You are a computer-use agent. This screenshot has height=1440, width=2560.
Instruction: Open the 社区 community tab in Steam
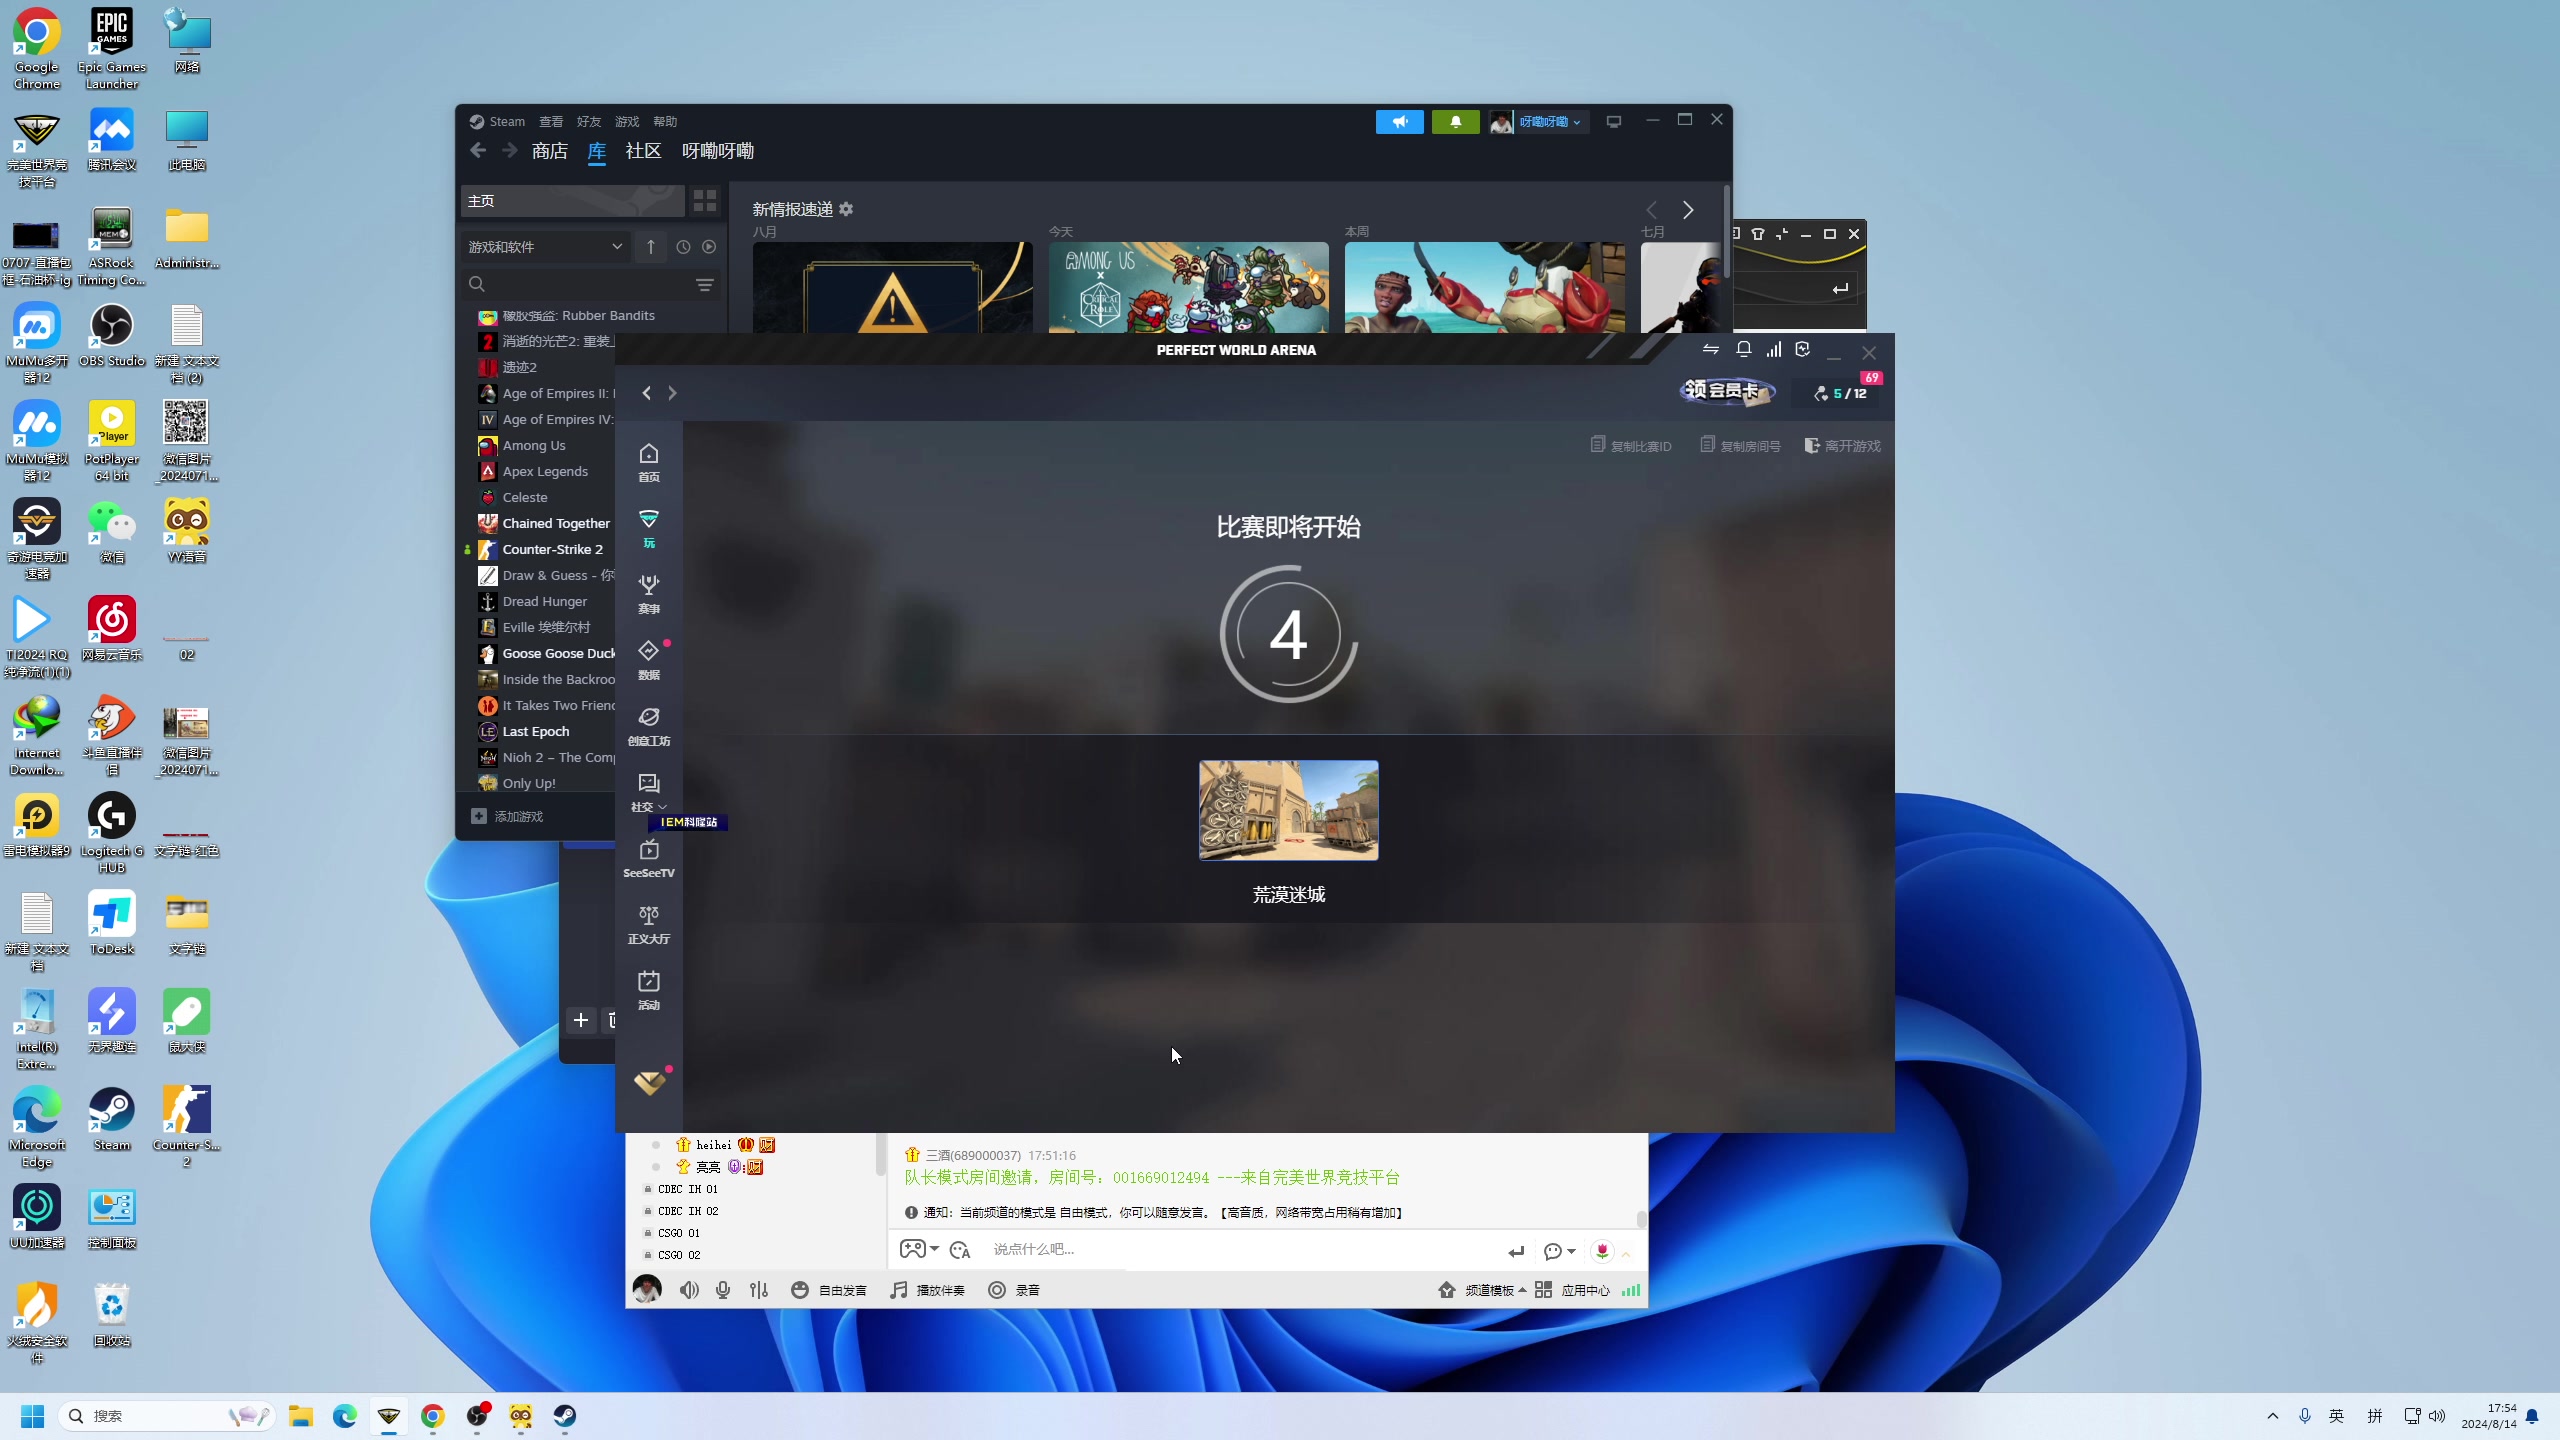[643, 151]
